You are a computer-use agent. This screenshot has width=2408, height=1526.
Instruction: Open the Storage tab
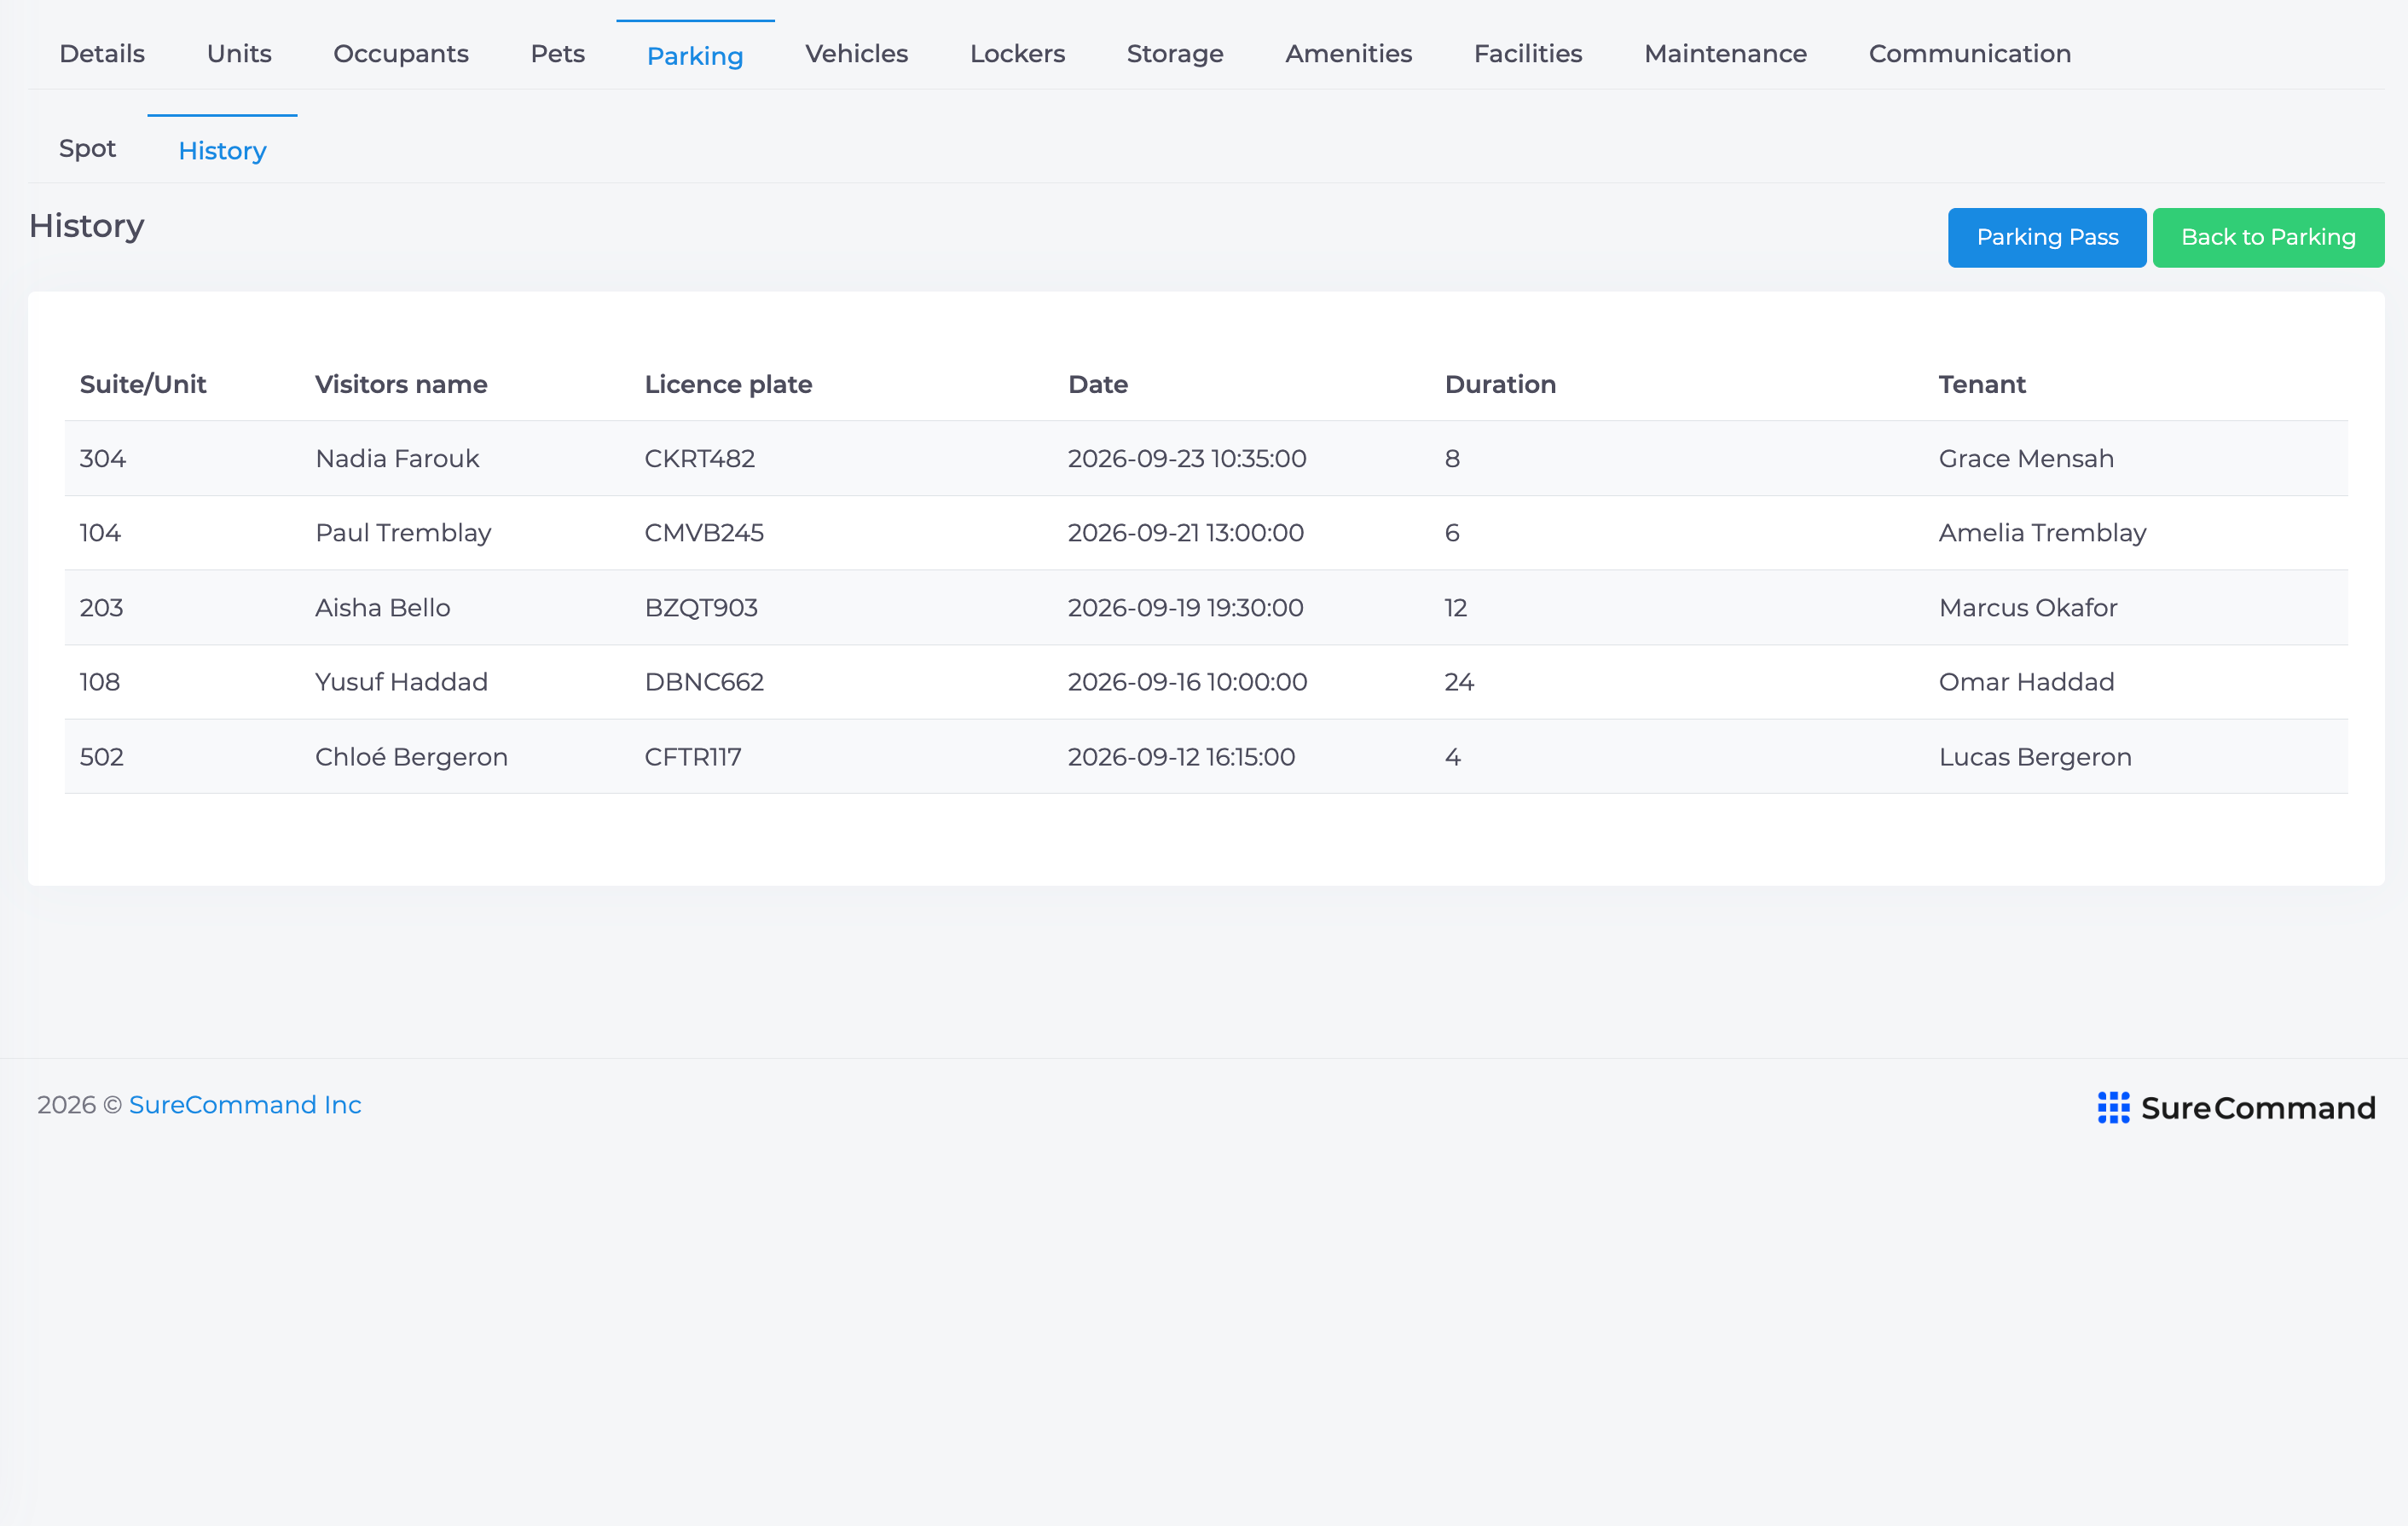click(x=1175, y=54)
